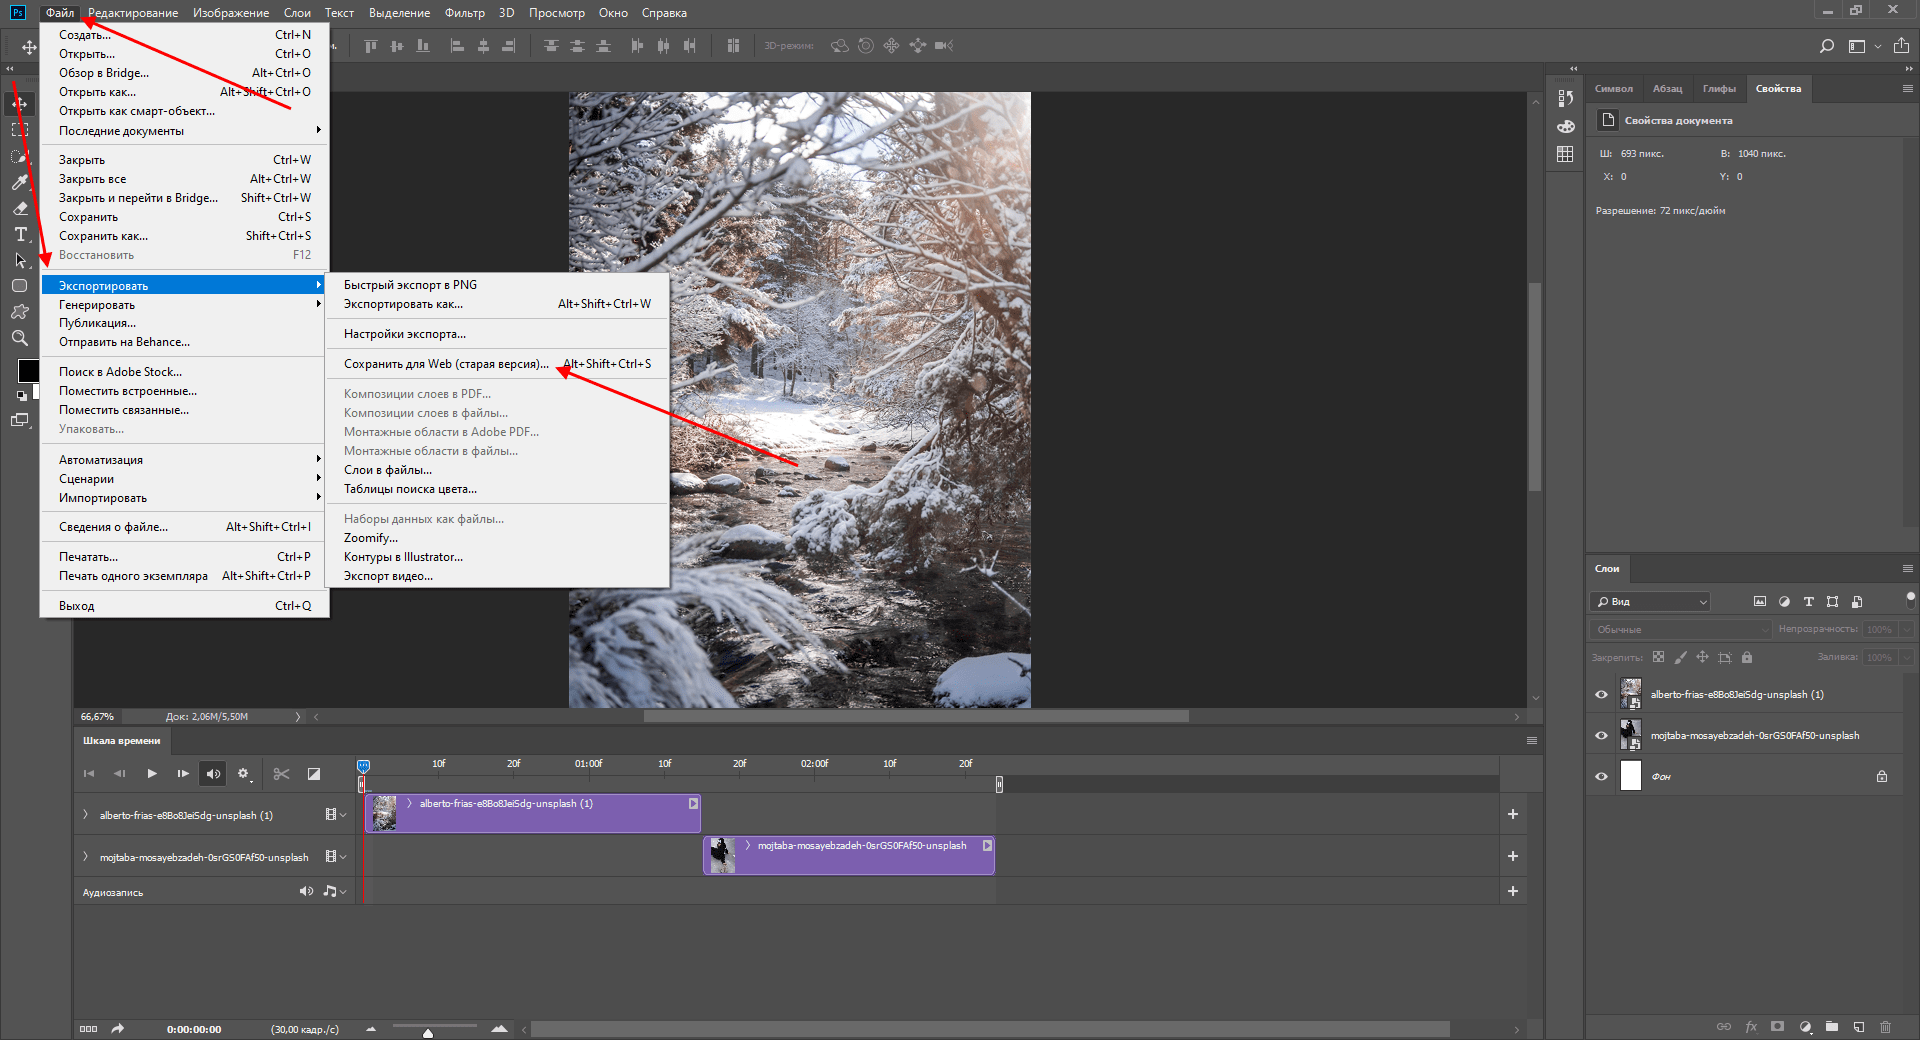Open timeline playback settings gear

pyautogui.click(x=243, y=773)
